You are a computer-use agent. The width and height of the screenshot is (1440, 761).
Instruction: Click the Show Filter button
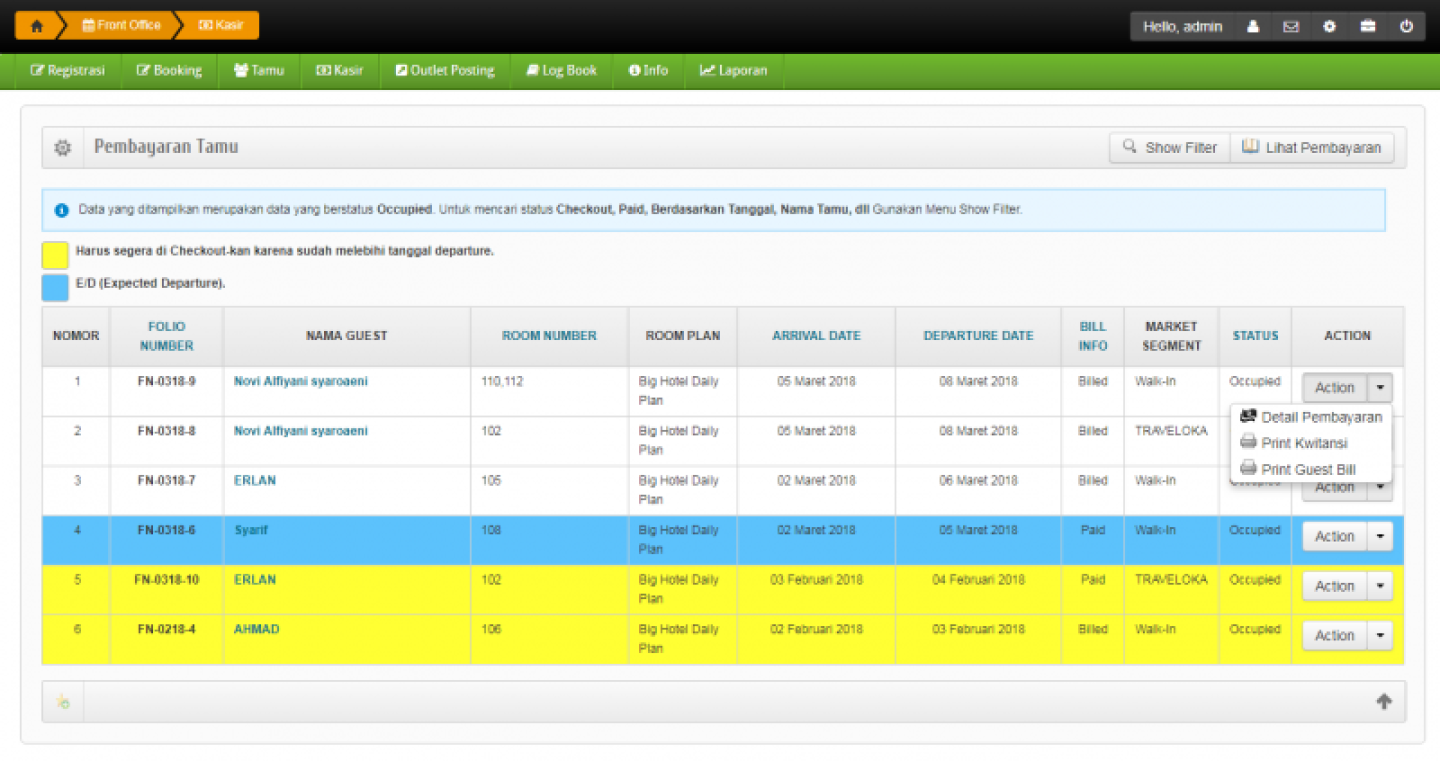[1169, 148]
